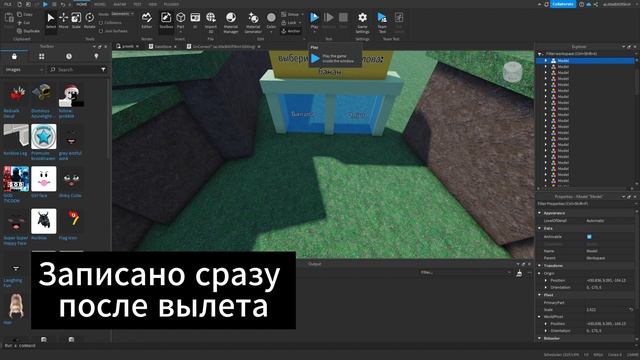Open the Color picker dropdown arrow
The width and height of the screenshot is (640, 360).
271,31
